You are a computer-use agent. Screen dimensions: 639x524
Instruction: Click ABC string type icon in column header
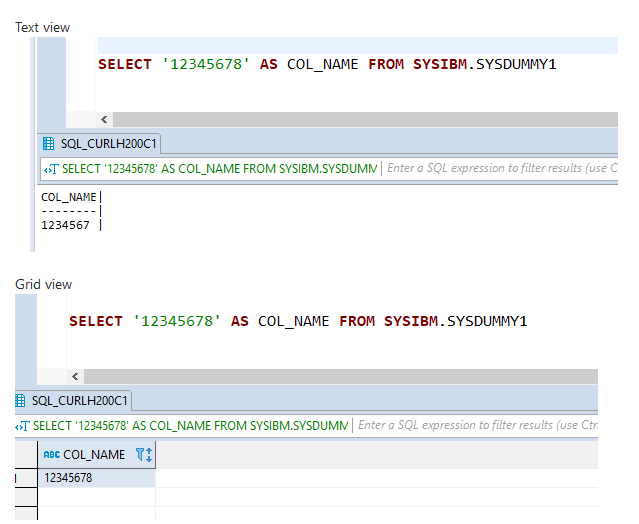(x=52, y=454)
